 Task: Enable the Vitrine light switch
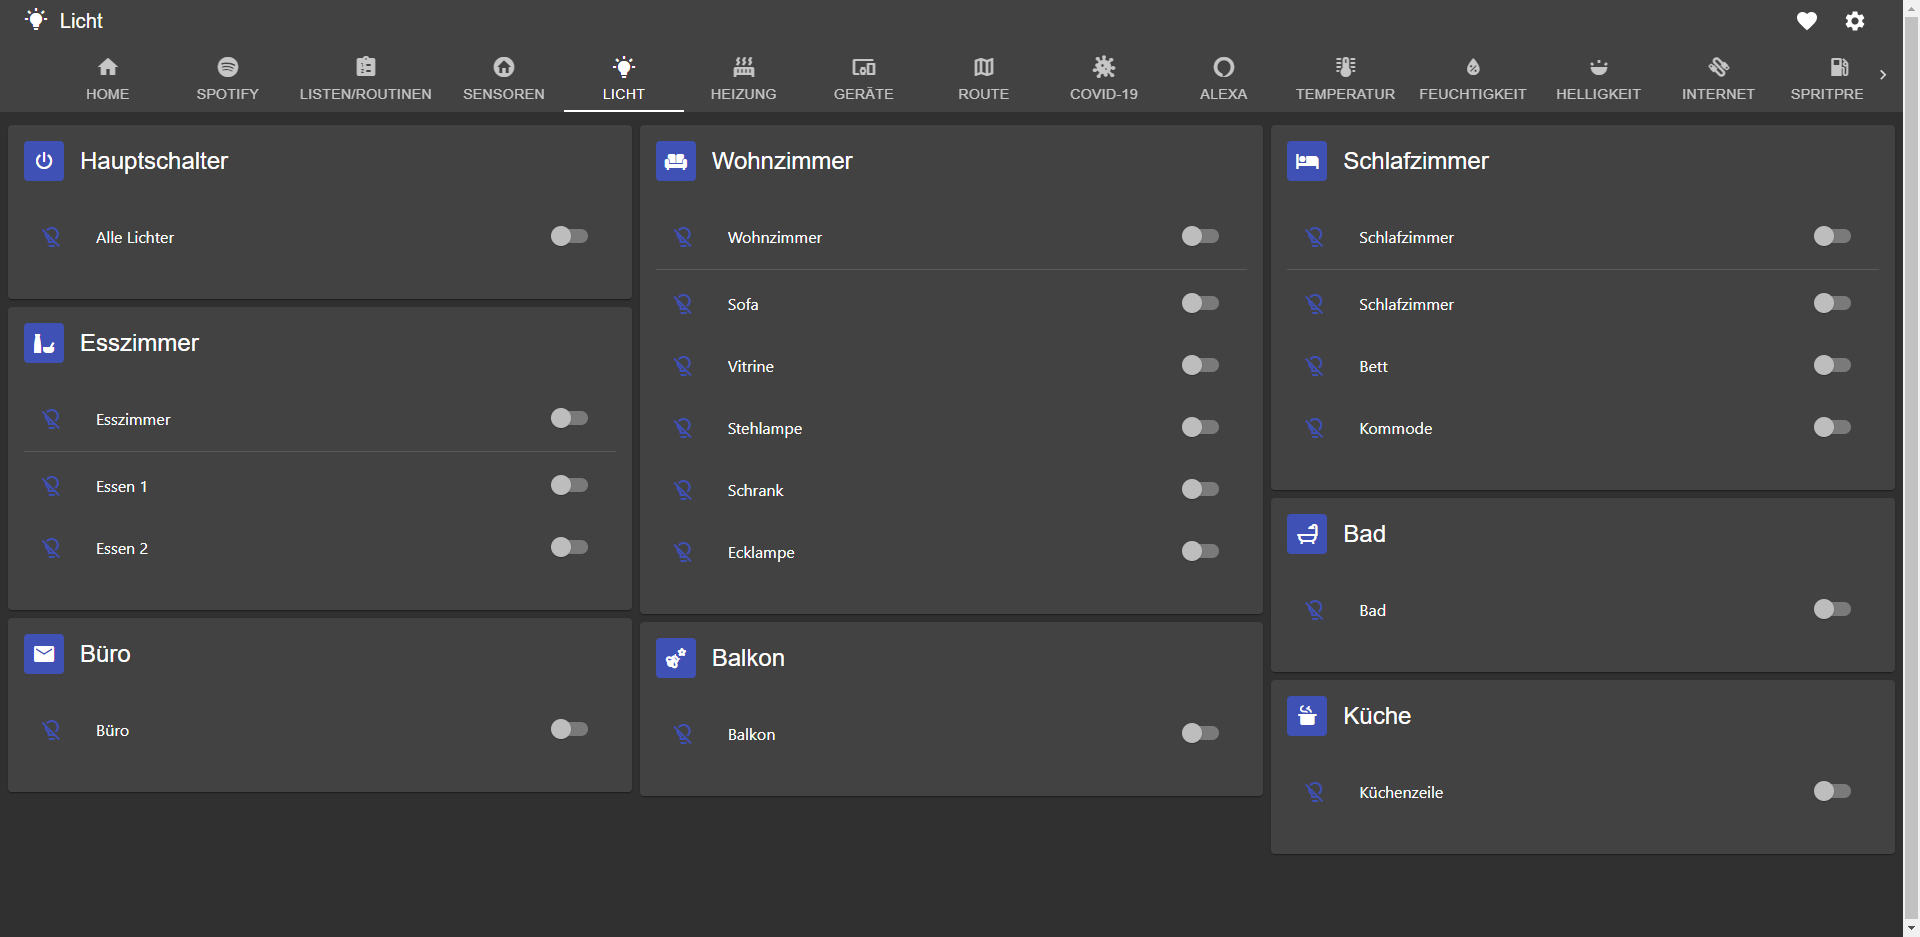pos(1200,365)
